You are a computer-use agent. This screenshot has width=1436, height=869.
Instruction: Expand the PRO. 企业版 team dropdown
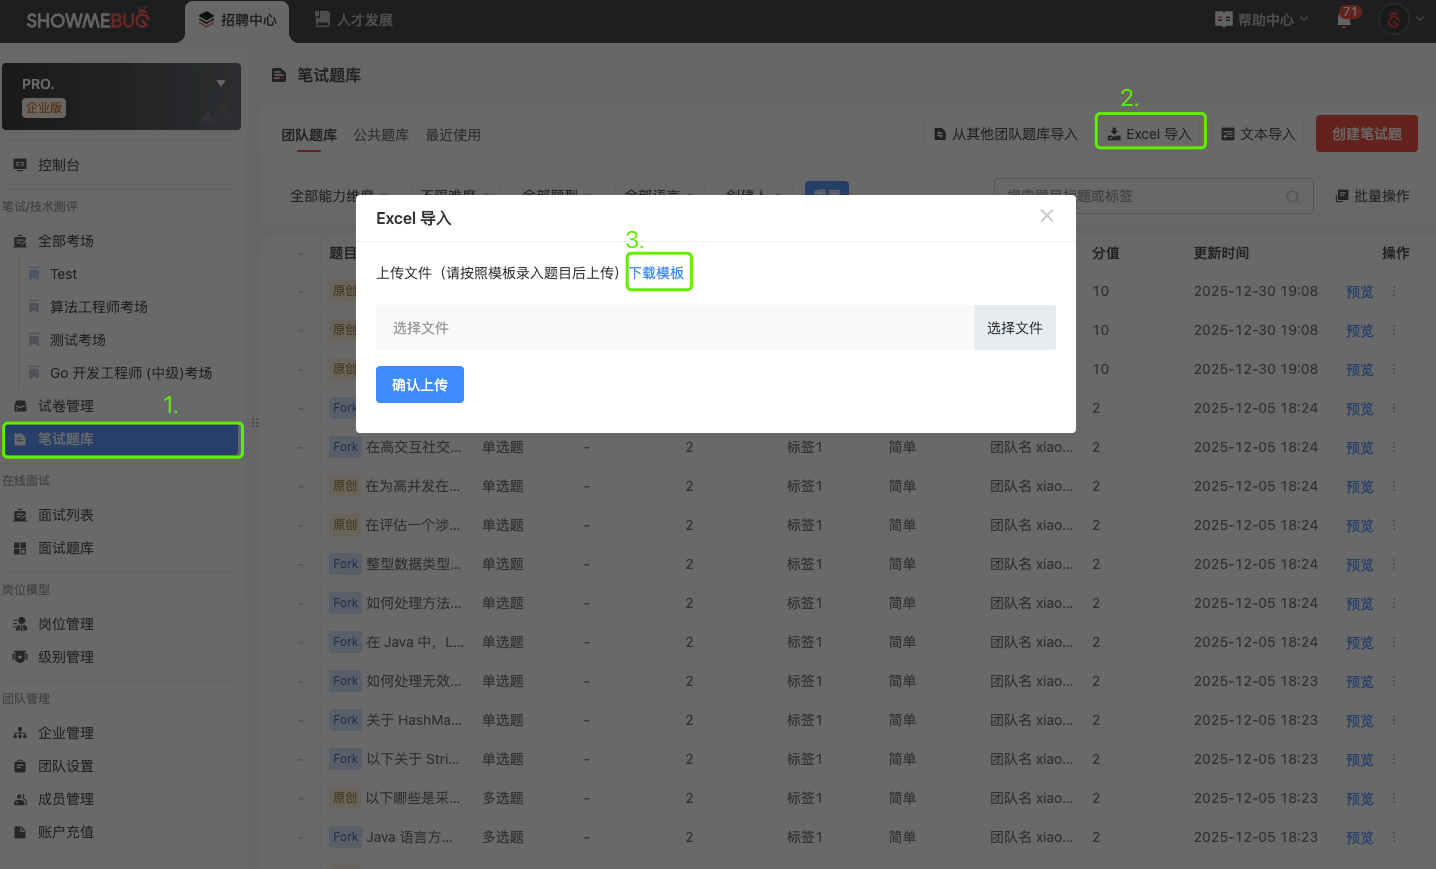pos(220,84)
